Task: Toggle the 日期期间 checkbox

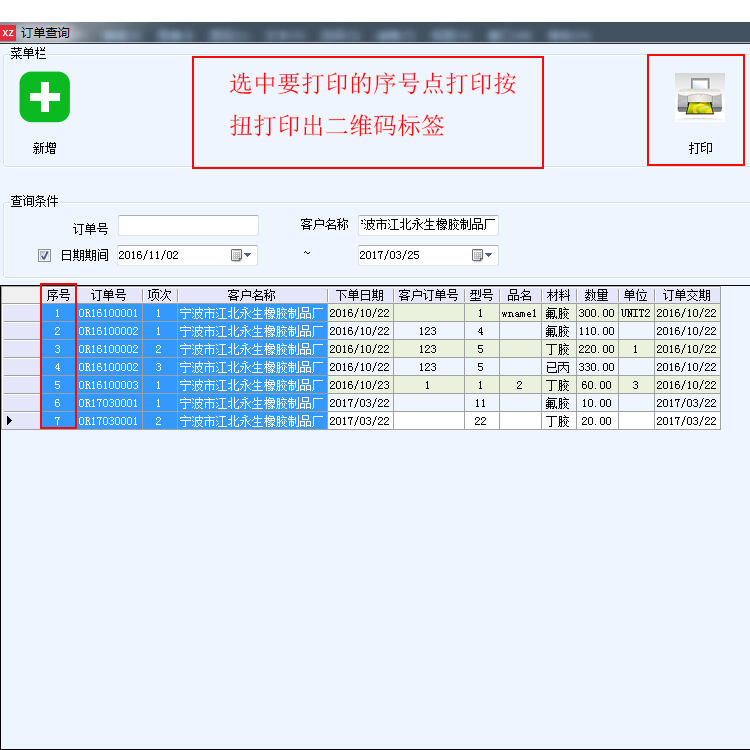Action: pos(44,255)
